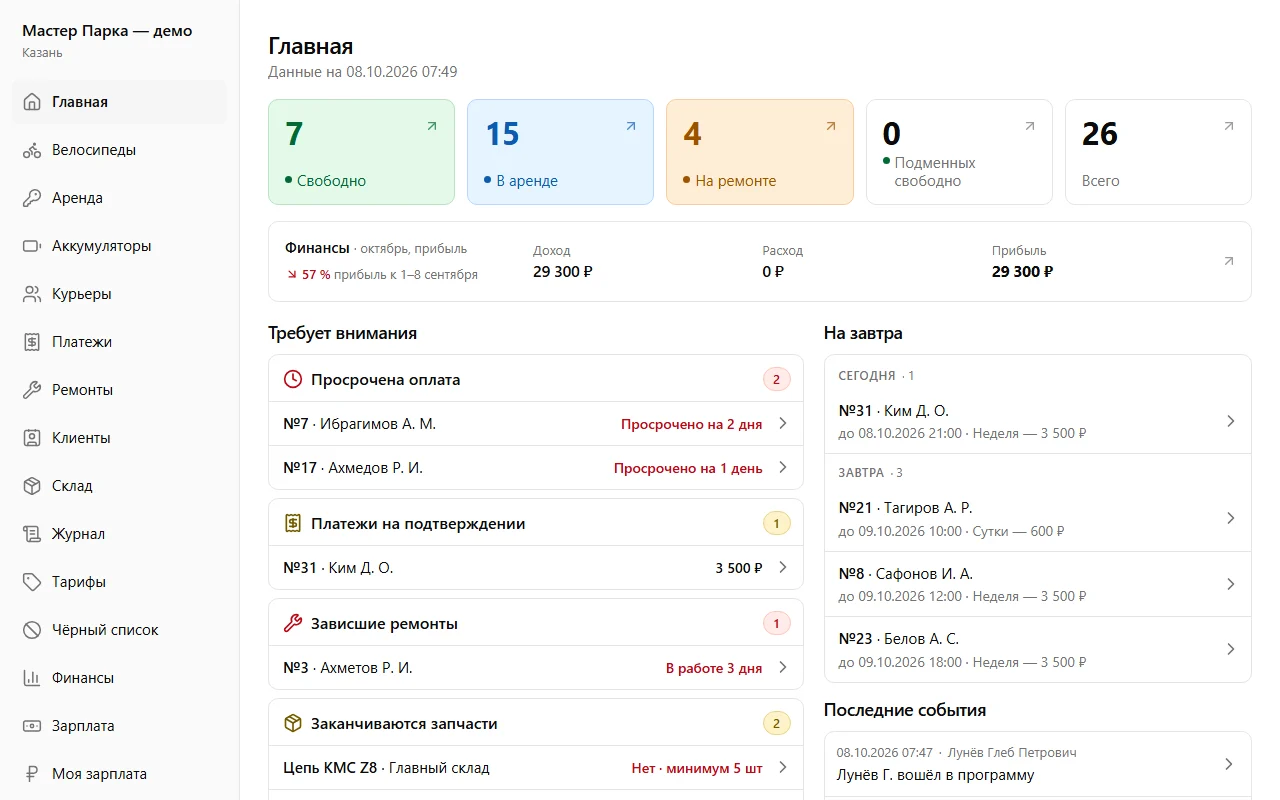Click the ruble icon for Моя зарплата
Viewport: 1280px width, 800px height.
pyautogui.click(x=32, y=774)
